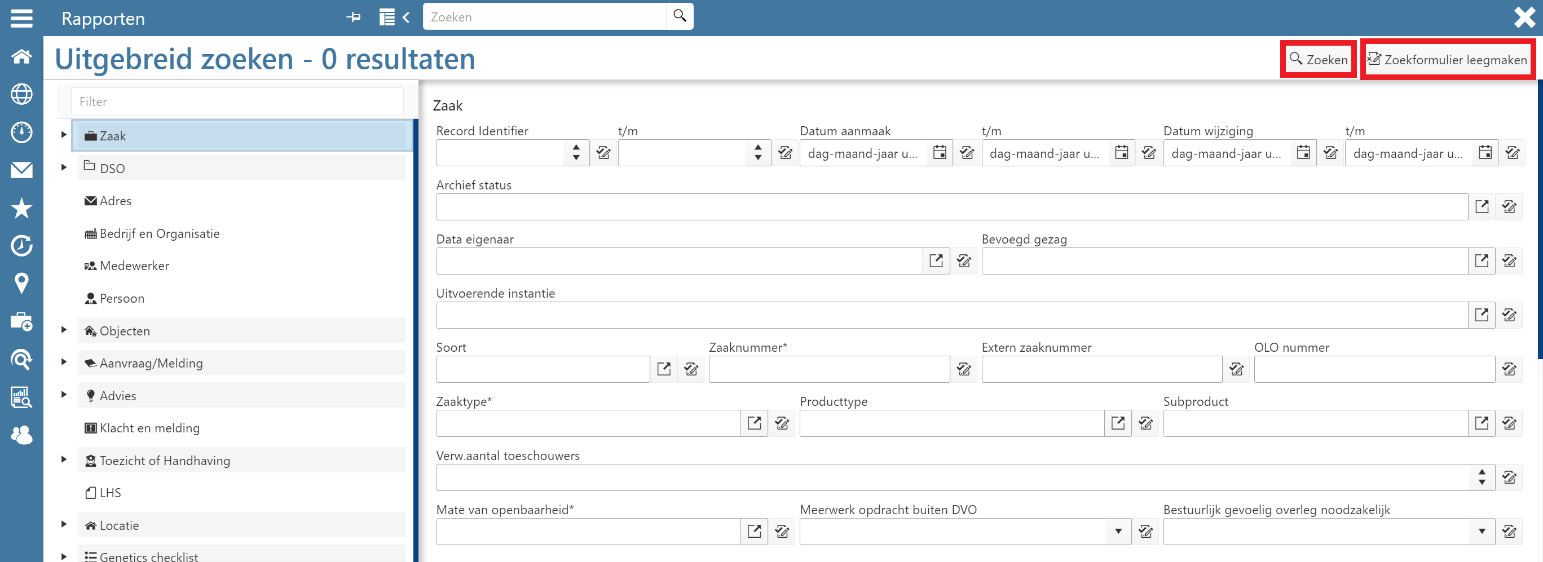Image resolution: width=1543 pixels, height=562 pixels.
Task: Expand the DSO tree node
Action: tap(64, 168)
